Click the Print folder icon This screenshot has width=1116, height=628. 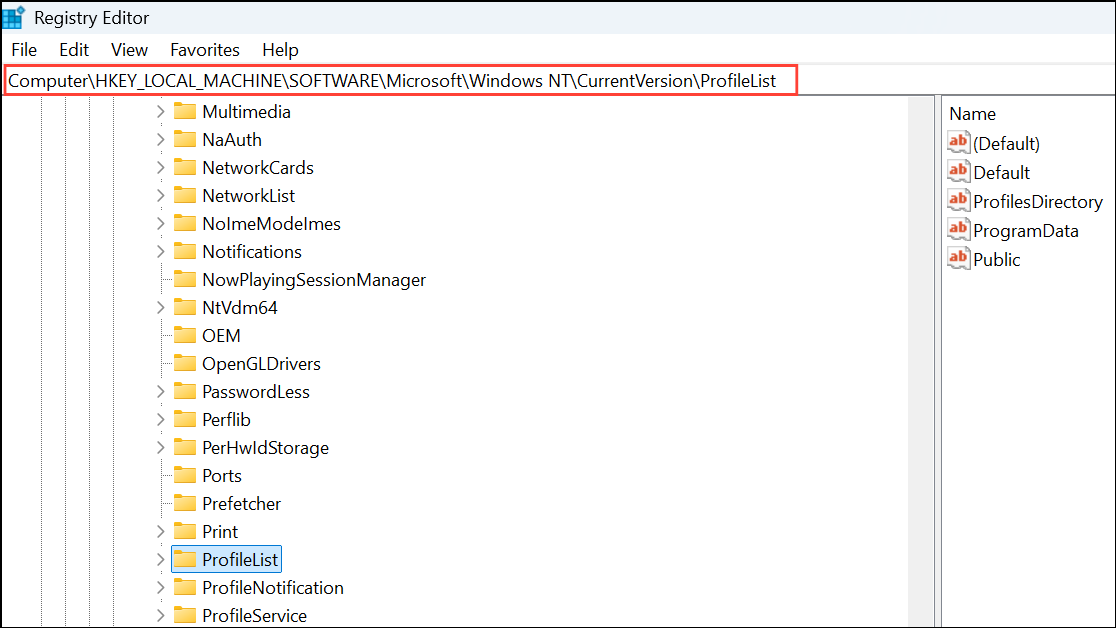[185, 531]
